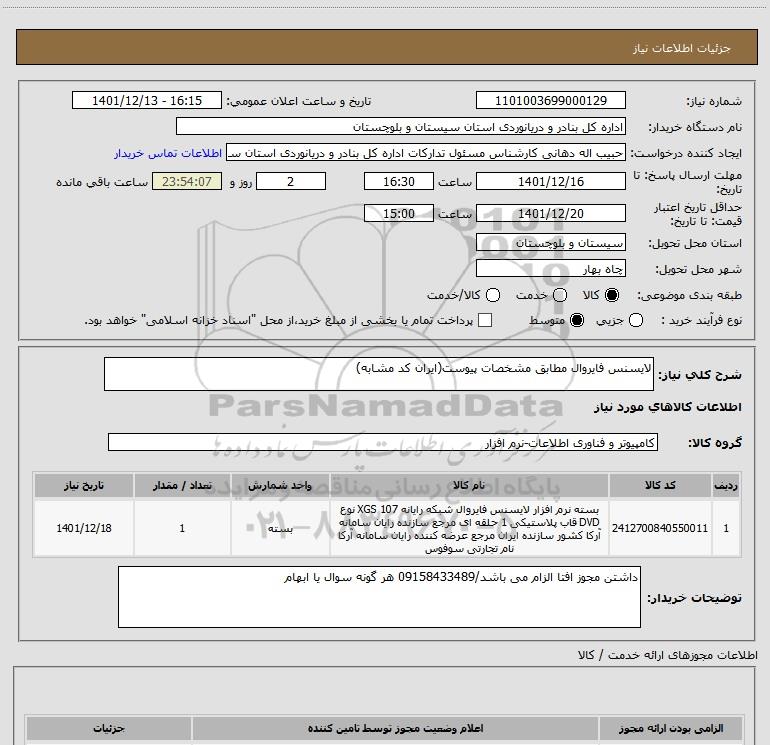Viewport: 770px width, 745px height.
Task: Click the product name cell mentioning XGS 107
Action: point(469,528)
